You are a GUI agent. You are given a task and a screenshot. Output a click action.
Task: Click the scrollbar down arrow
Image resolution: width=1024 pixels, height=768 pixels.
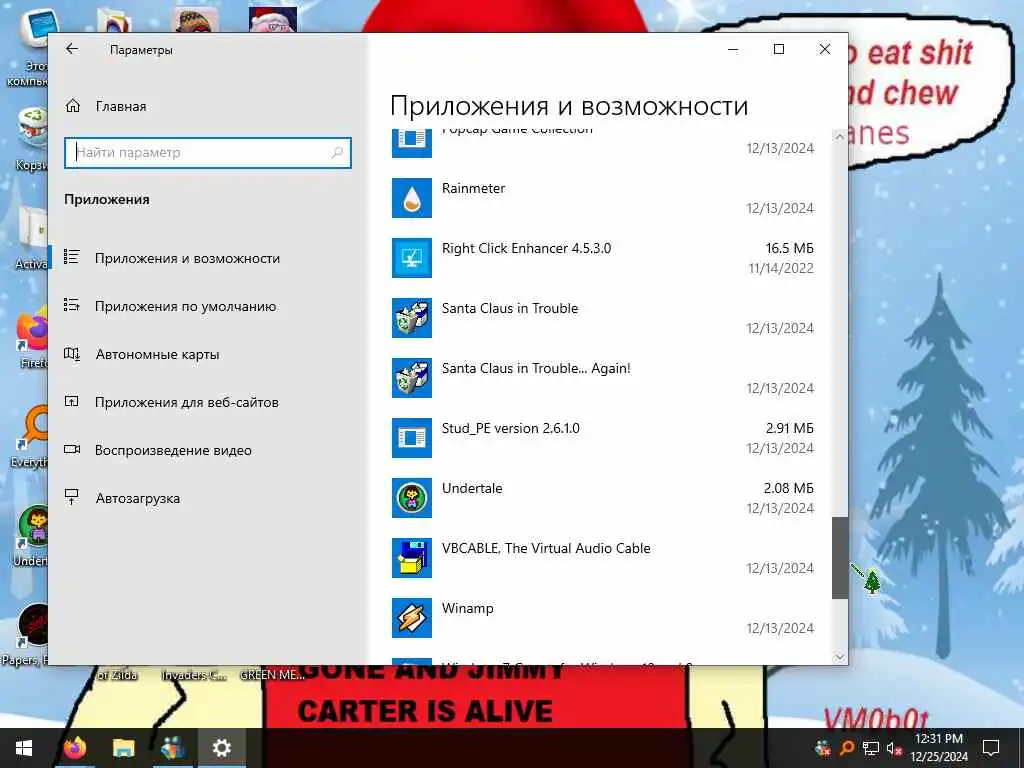[x=840, y=657]
